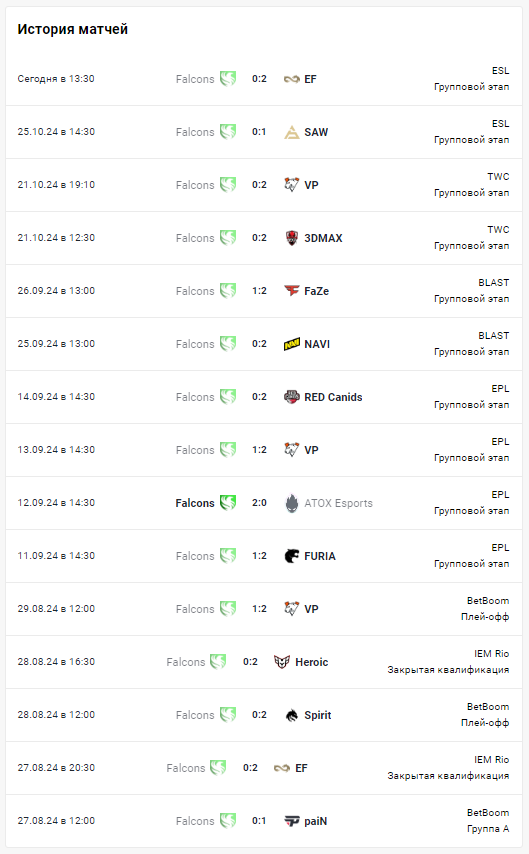Click the Spirit dragon logo

[x=291, y=715]
